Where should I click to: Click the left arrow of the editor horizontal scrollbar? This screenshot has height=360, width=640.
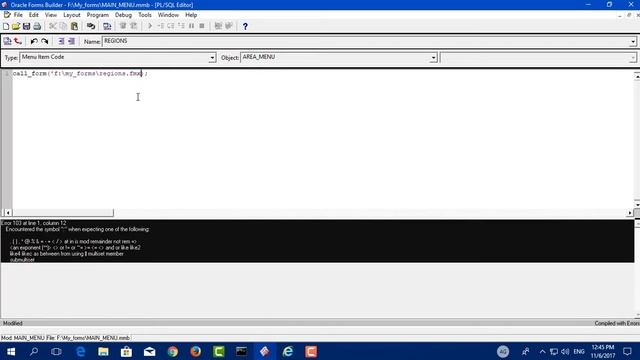tap(7, 213)
